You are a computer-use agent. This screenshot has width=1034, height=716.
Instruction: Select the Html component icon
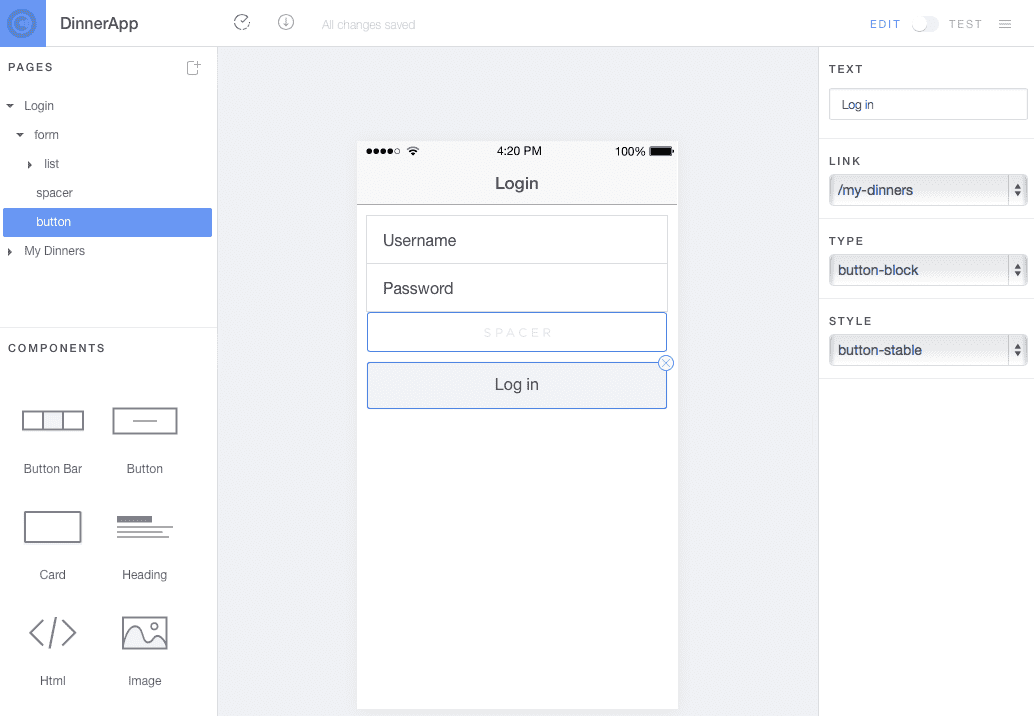click(x=53, y=633)
